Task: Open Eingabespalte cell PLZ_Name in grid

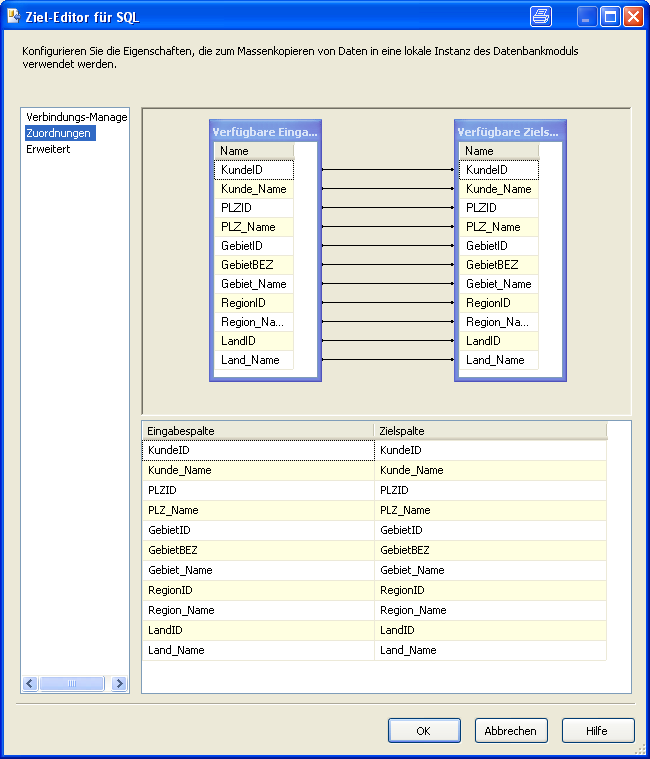Action: [258, 510]
